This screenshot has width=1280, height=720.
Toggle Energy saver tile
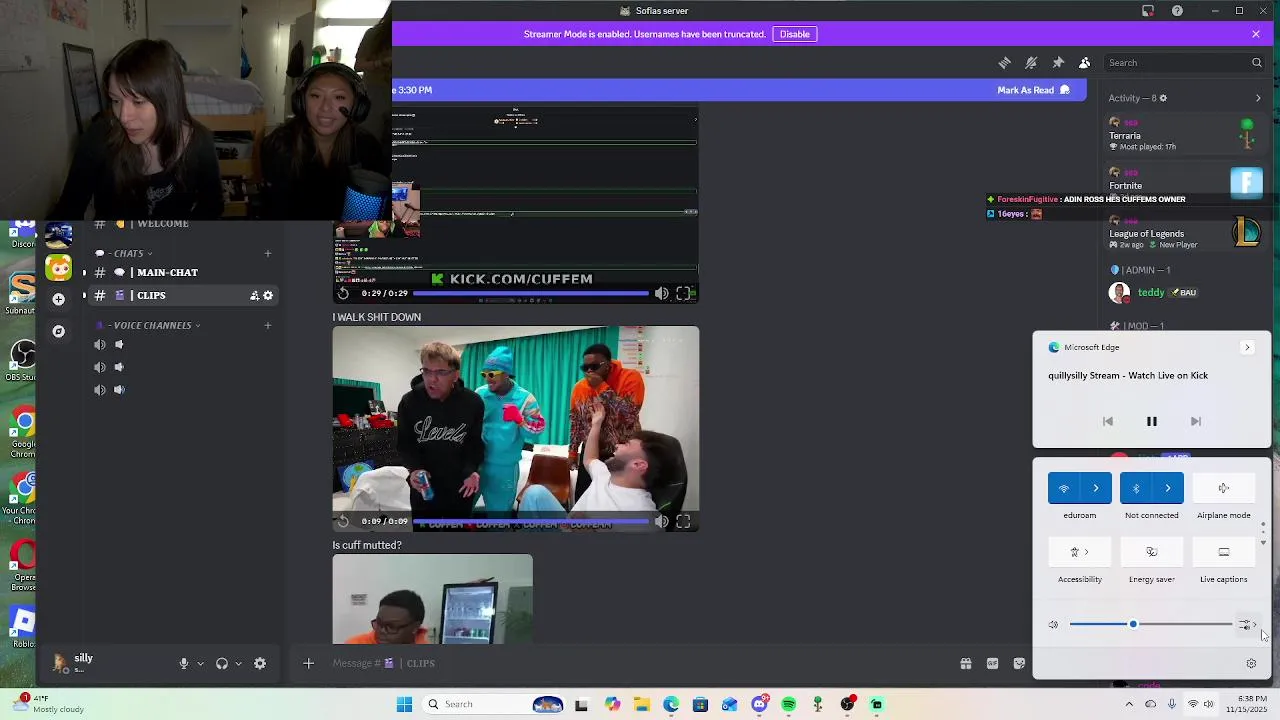coord(1152,552)
